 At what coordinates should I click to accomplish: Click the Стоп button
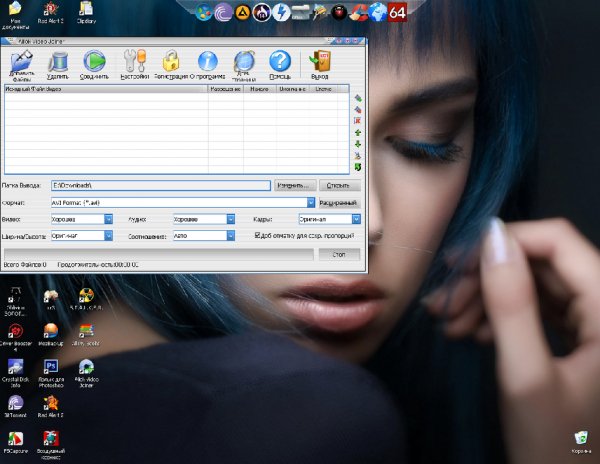pyautogui.click(x=339, y=254)
